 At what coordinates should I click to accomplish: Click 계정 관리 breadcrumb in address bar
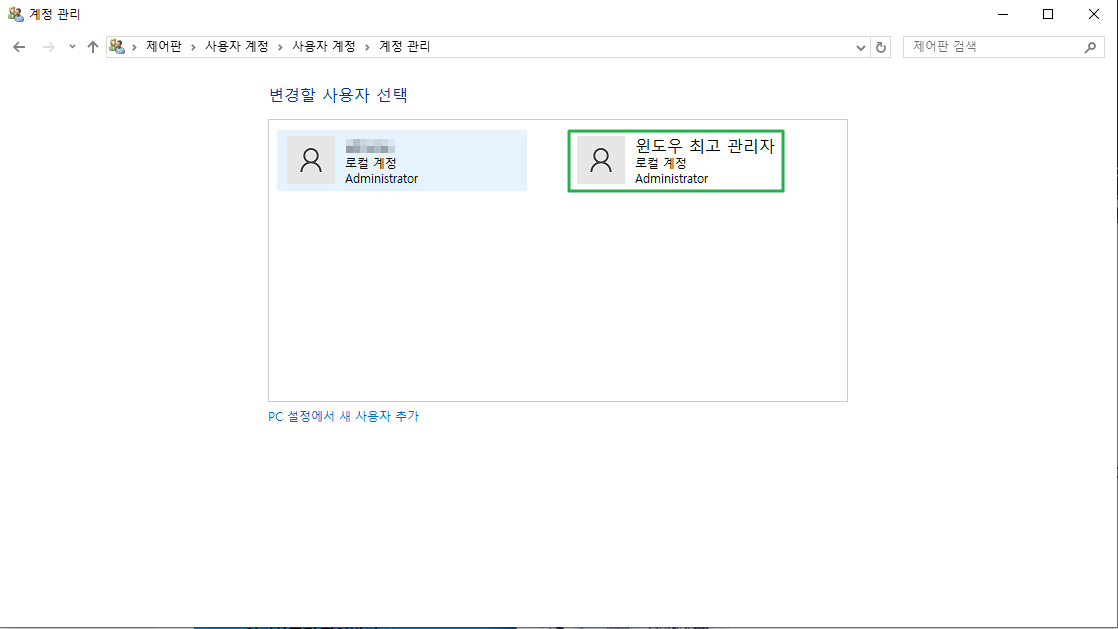point(404,46)
